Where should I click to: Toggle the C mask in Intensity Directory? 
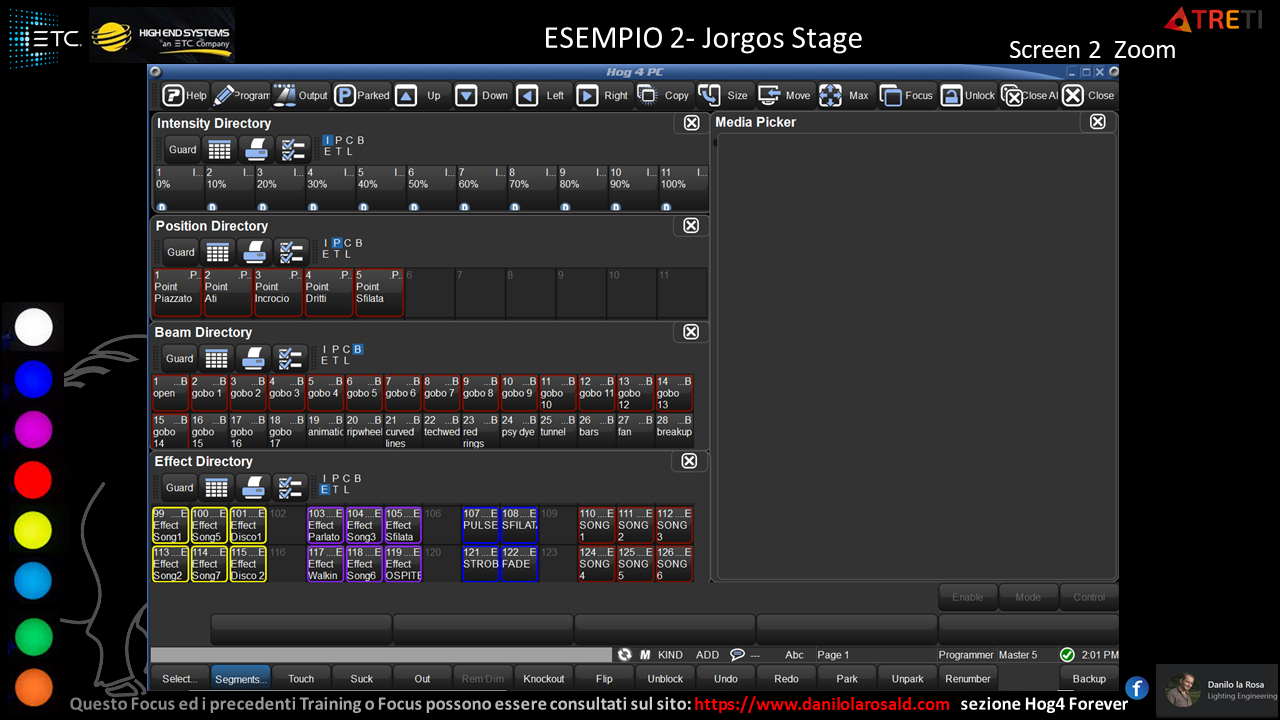coord(349,141)
